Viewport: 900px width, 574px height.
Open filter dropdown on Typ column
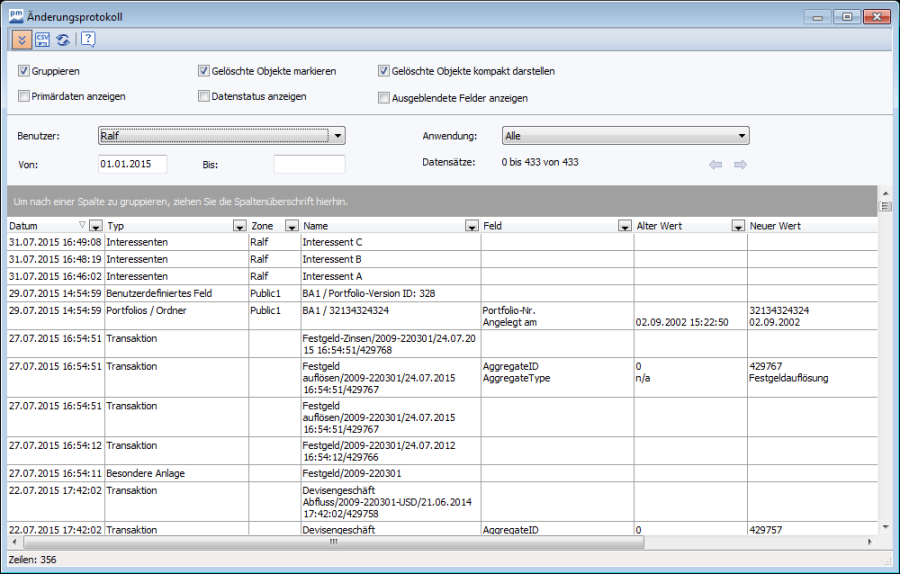[239, 226]
